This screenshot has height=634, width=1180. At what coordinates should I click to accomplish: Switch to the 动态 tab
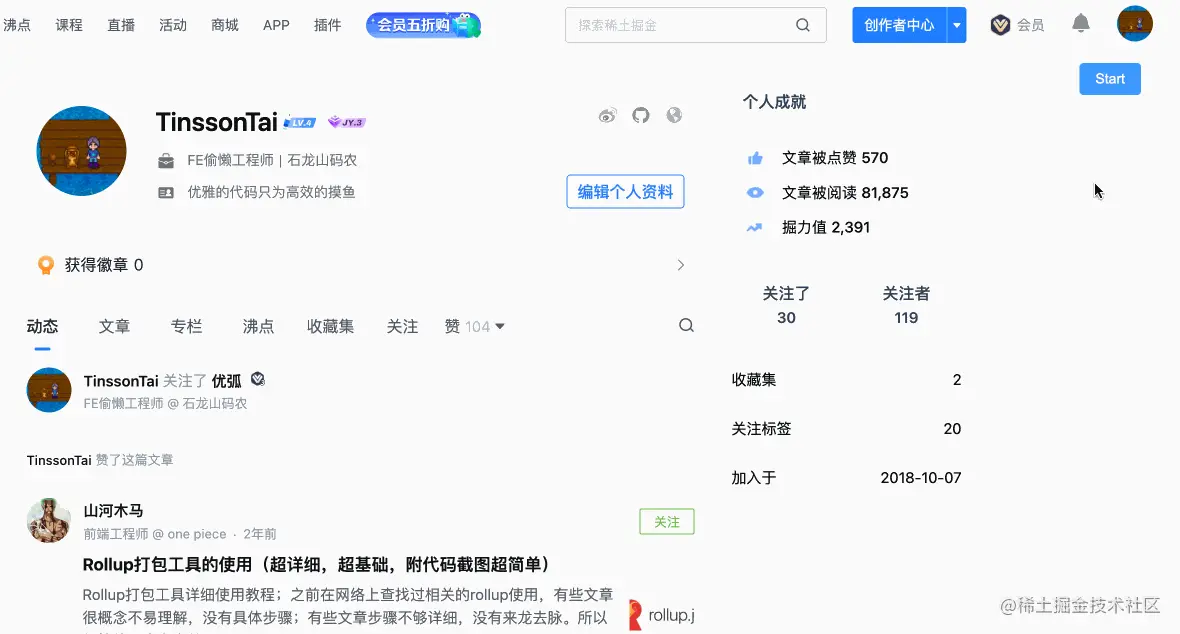[x=42, y=326]
